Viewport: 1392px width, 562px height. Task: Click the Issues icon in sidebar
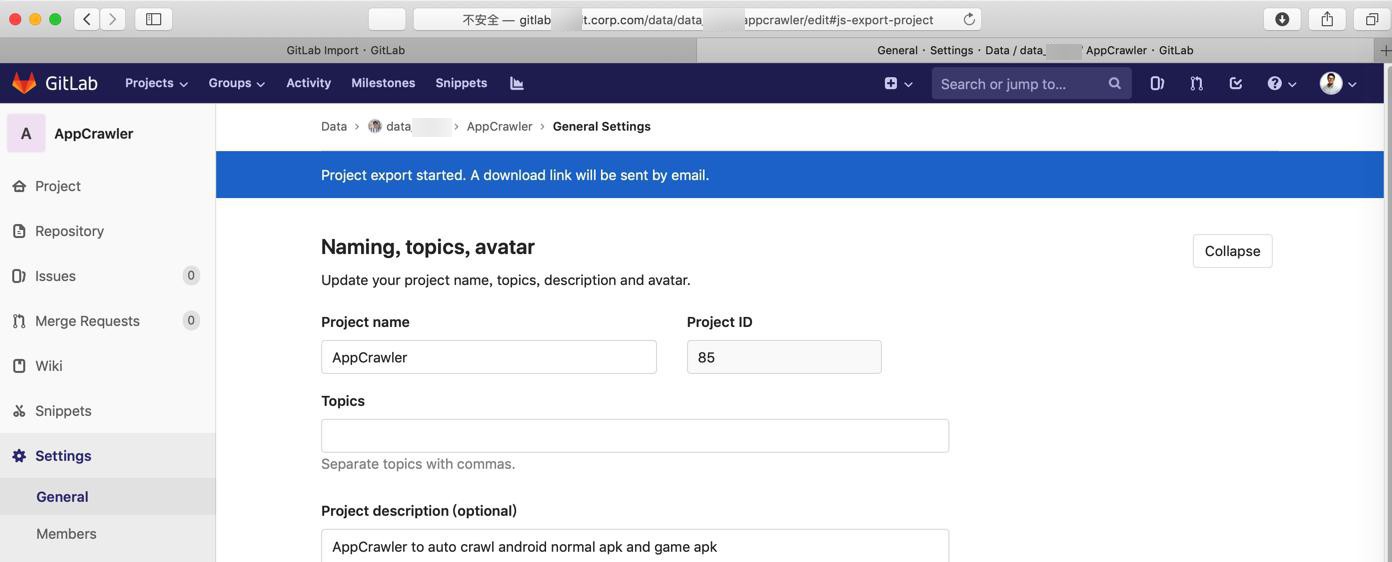tap(19, 276)
